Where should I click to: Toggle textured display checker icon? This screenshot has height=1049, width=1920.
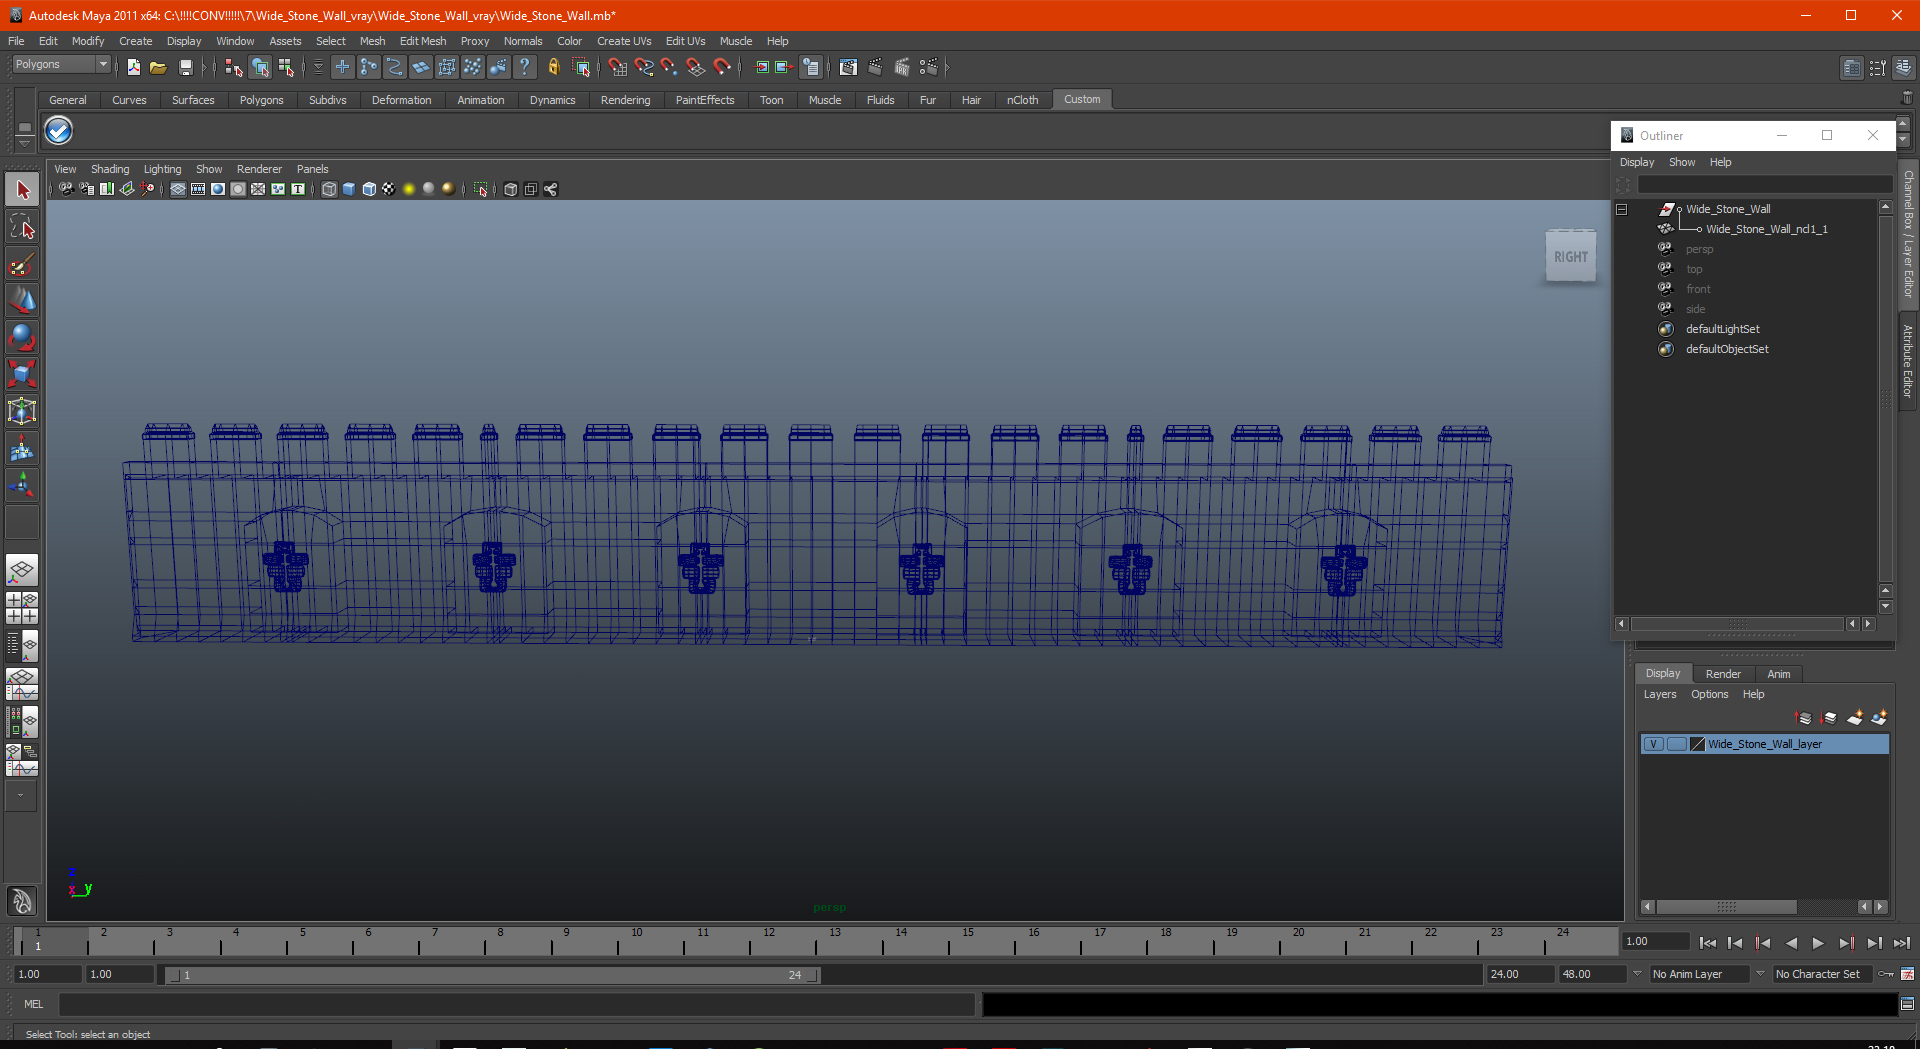(x=389, y=189)
